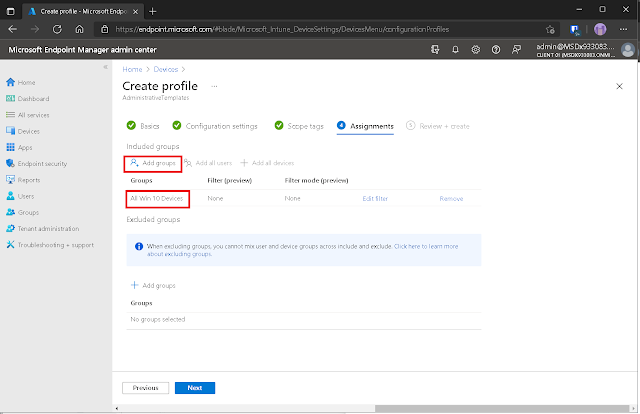640x414 pixels.
Task: Remove the All Win 10 Devices group
Action: pos(451,199)
